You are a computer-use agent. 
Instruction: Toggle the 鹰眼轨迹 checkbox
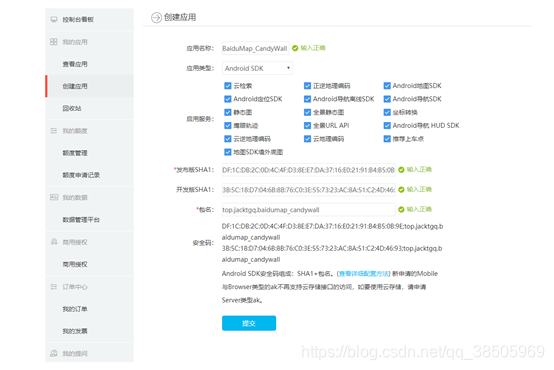228,125
